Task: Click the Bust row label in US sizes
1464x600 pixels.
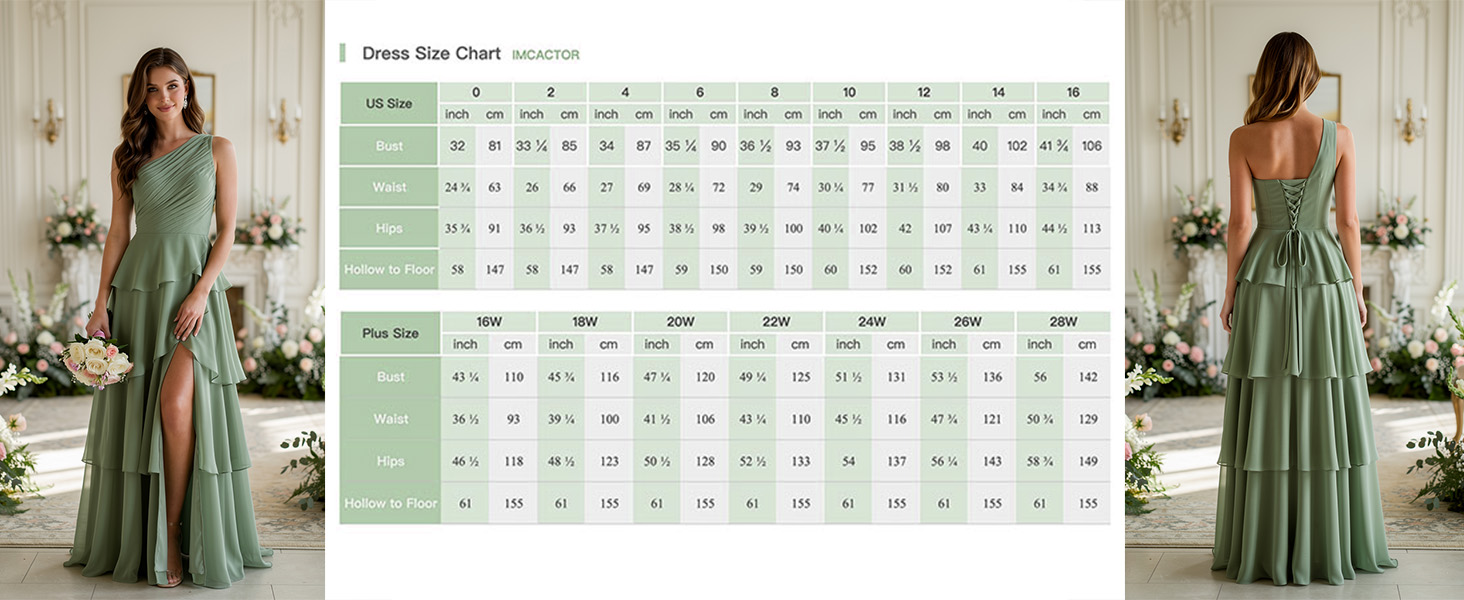Action: [x=389, y=146]
